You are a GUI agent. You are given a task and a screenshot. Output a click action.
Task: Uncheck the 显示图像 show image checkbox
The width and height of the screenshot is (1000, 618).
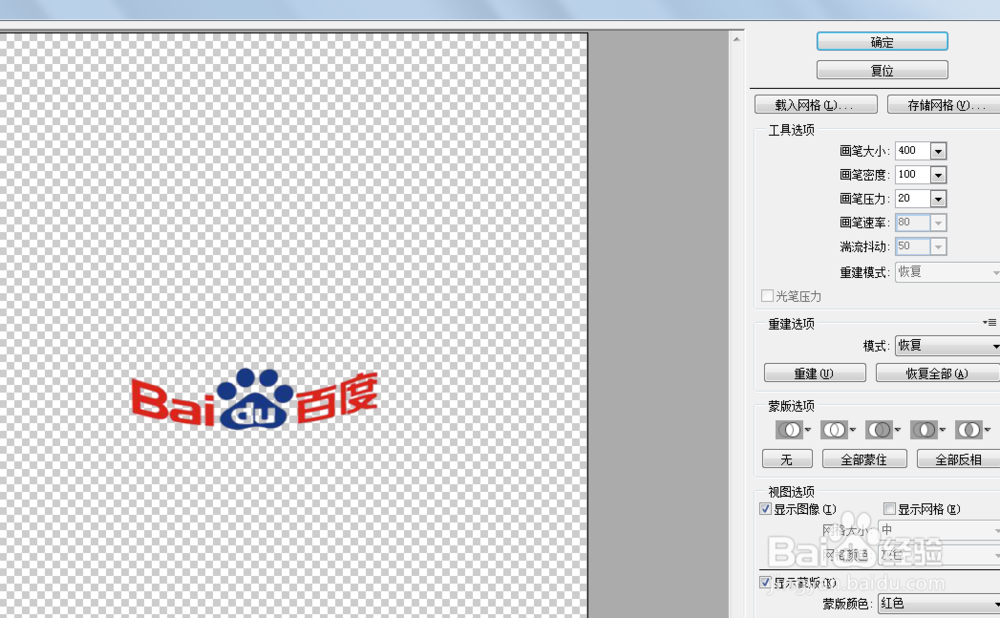(x=765, y=508)
